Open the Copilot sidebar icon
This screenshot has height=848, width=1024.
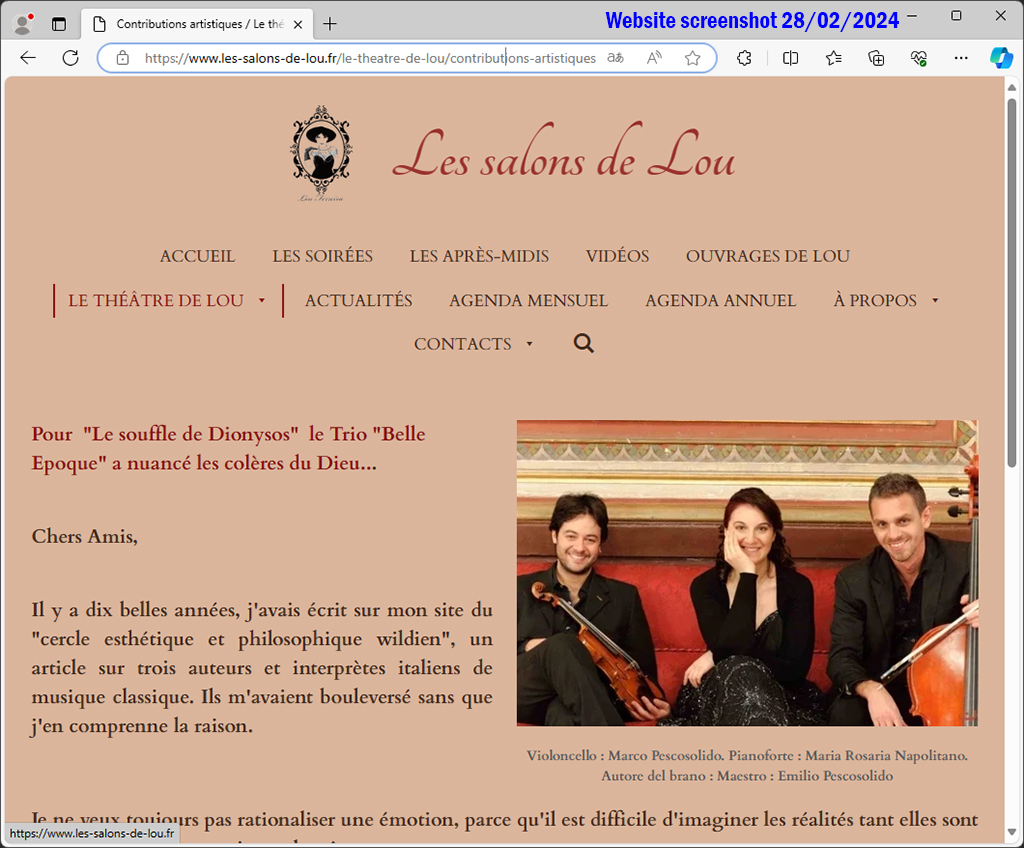[1000, 57]
